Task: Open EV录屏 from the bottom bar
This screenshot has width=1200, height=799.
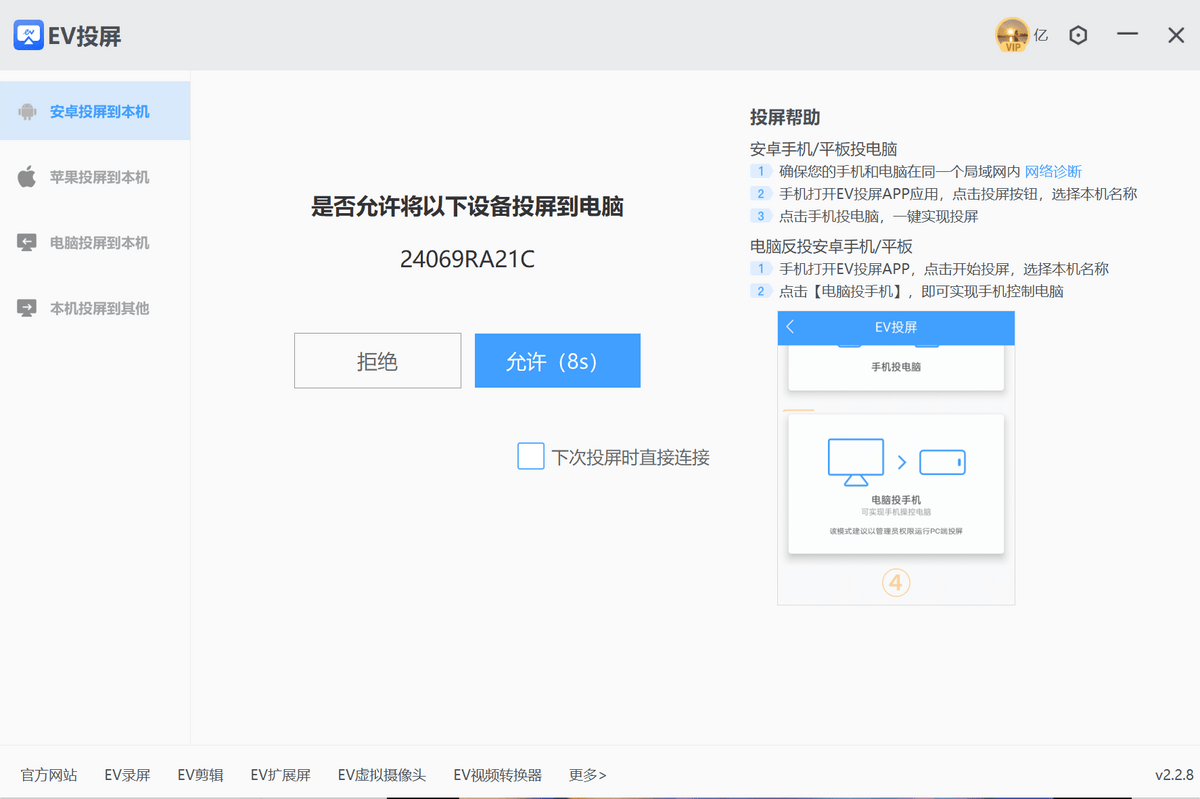Action: tap(126, 774)
